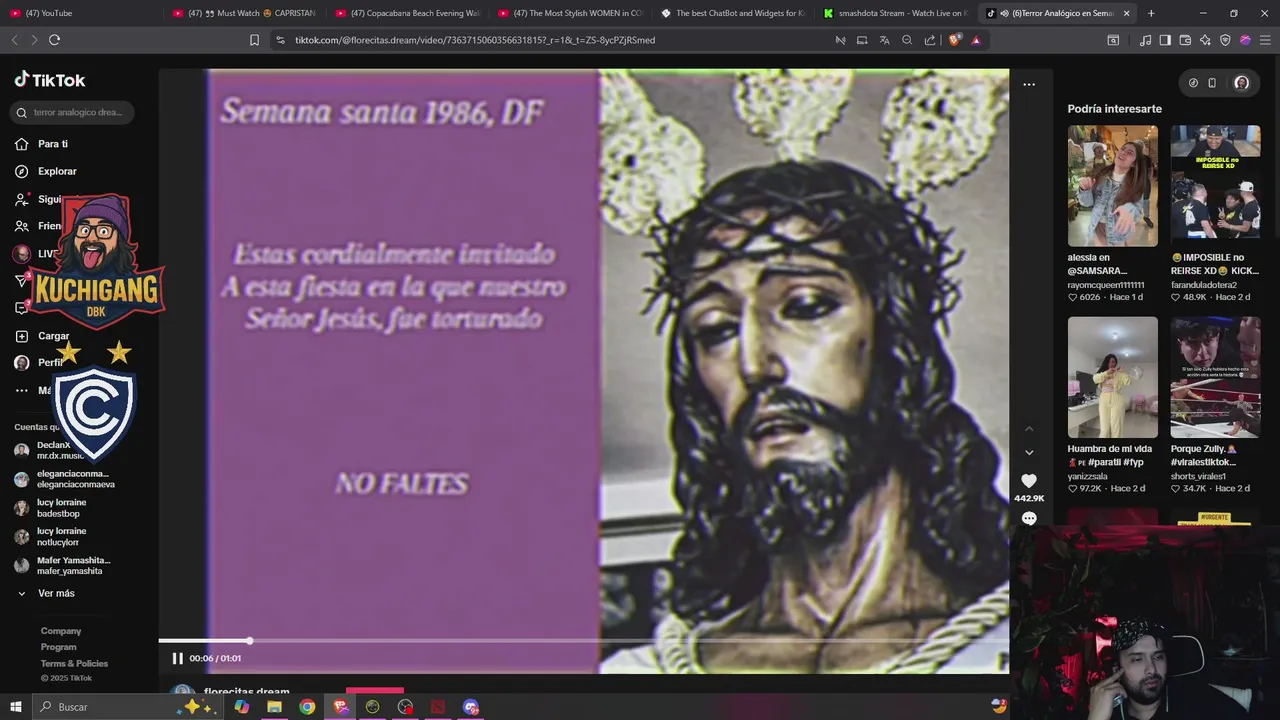The height and width of the screenshot is (720, 1280).
Task: Open video options three-dot menu
Action: [x=1029, y=84]
